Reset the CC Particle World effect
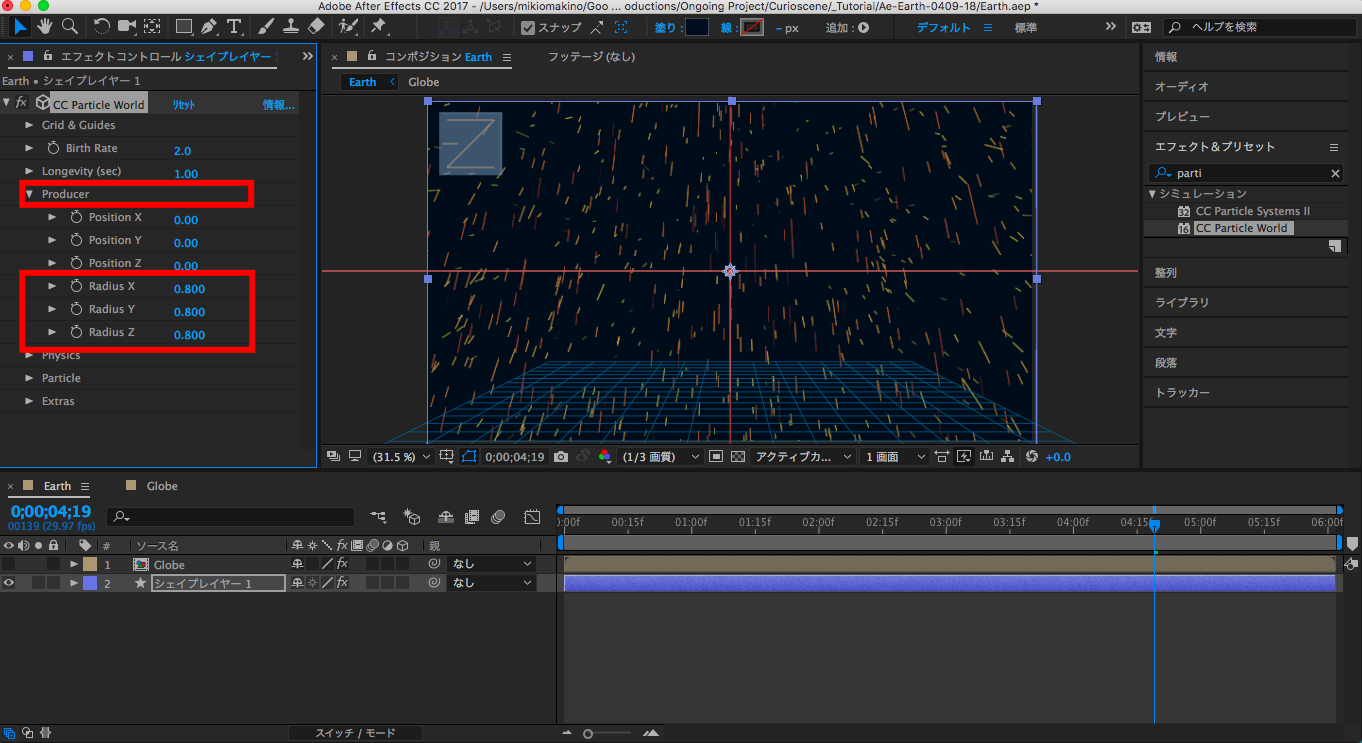This screenshot has height=743, width=1362. pyautogui.click(x=184, y=104)
